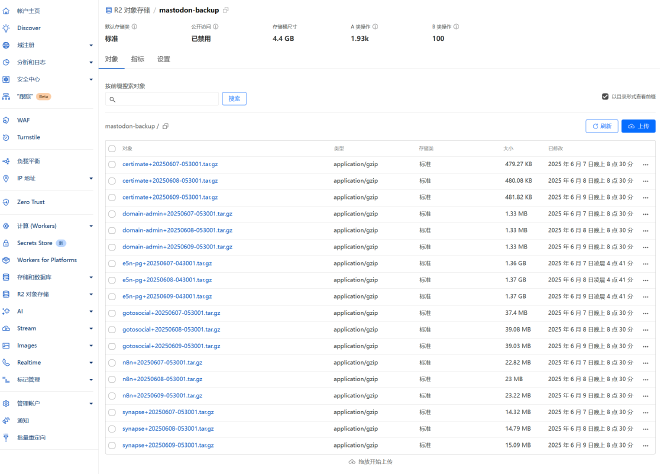The width and height of the screenshot is (660, 474).
Task: Open more actions for gotosocial+20250607 row
Action: click(645, 313)
